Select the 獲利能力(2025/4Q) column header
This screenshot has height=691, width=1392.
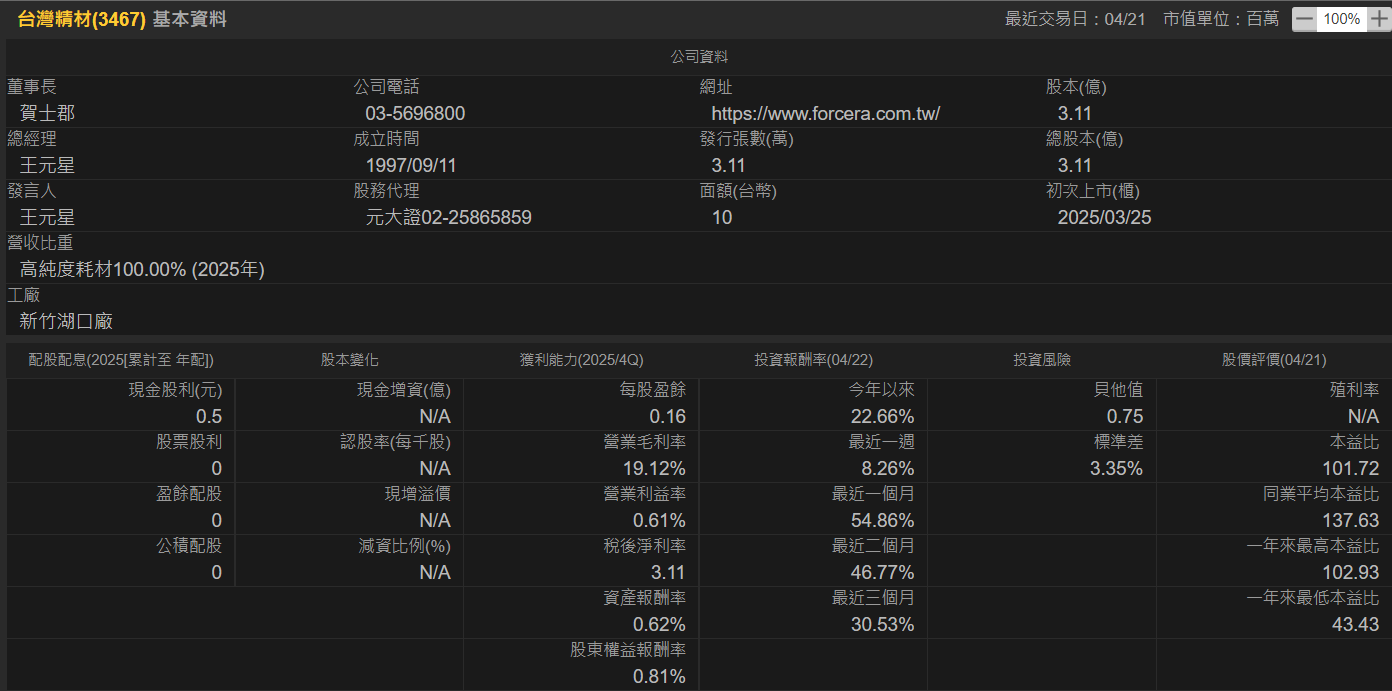581,360
